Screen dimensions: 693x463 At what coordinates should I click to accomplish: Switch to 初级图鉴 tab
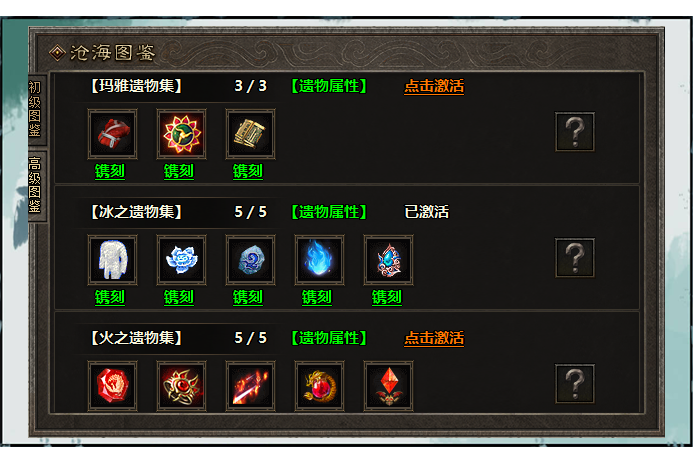[x=35, y=109]
